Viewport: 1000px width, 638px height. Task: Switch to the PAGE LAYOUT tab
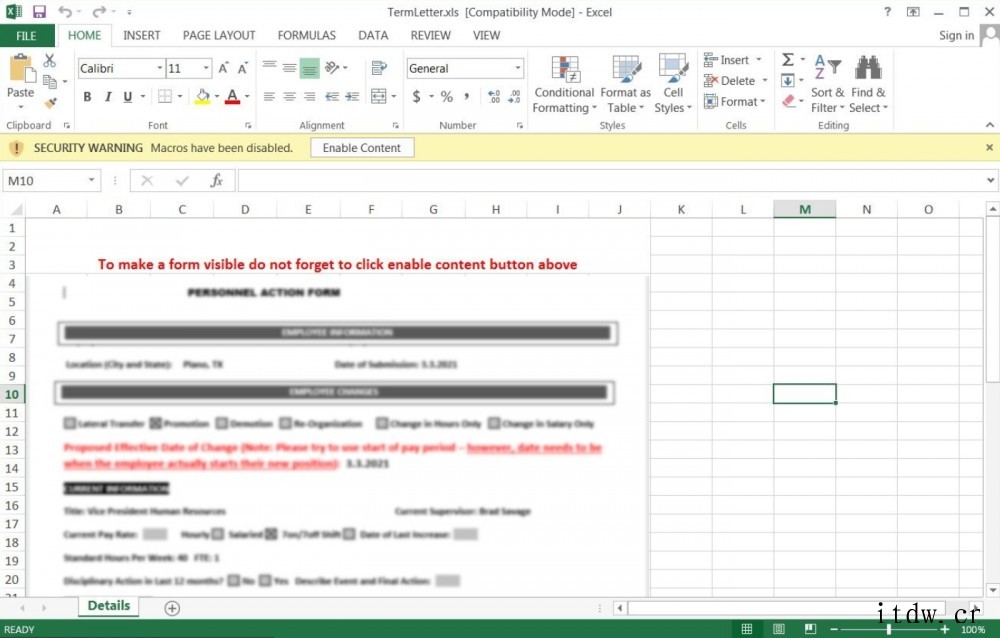[219, 36]
